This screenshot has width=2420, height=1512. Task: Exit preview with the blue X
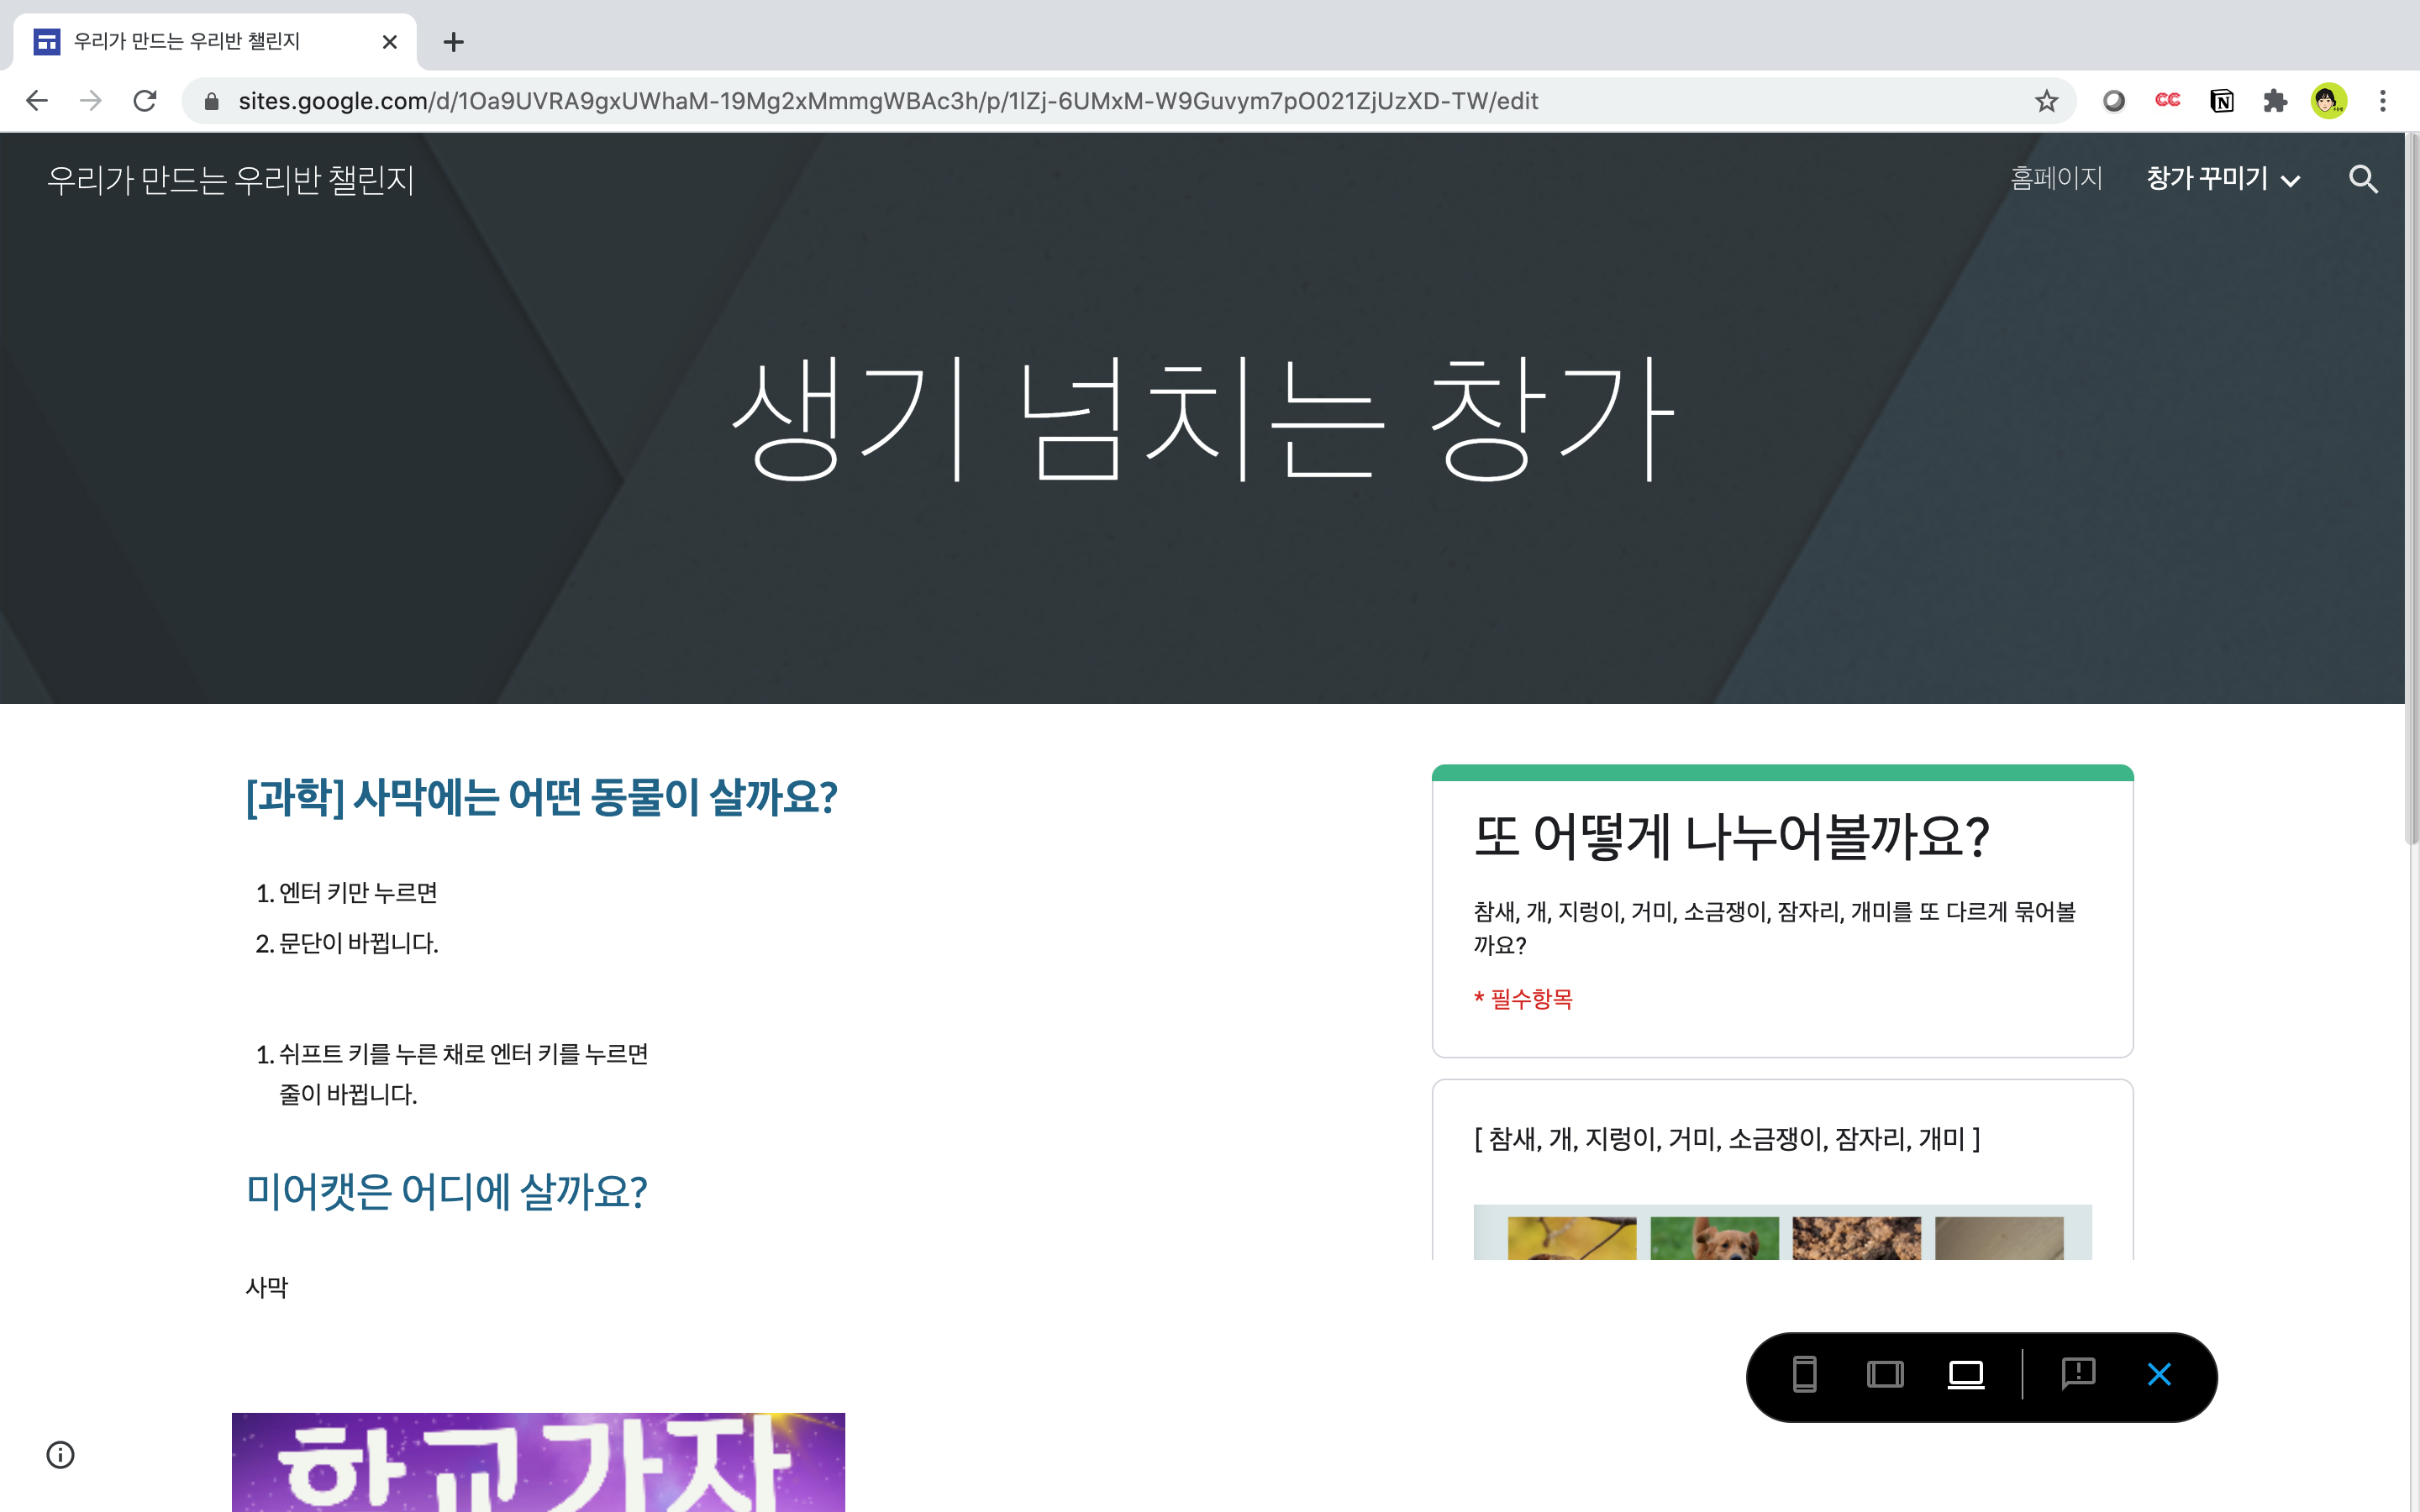point(2159,1374)
